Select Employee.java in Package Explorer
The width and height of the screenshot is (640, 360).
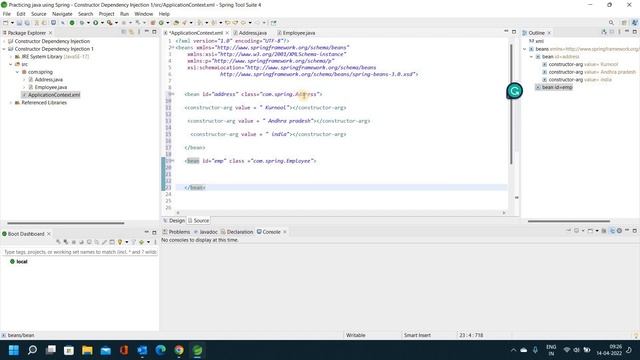(51, 87)
